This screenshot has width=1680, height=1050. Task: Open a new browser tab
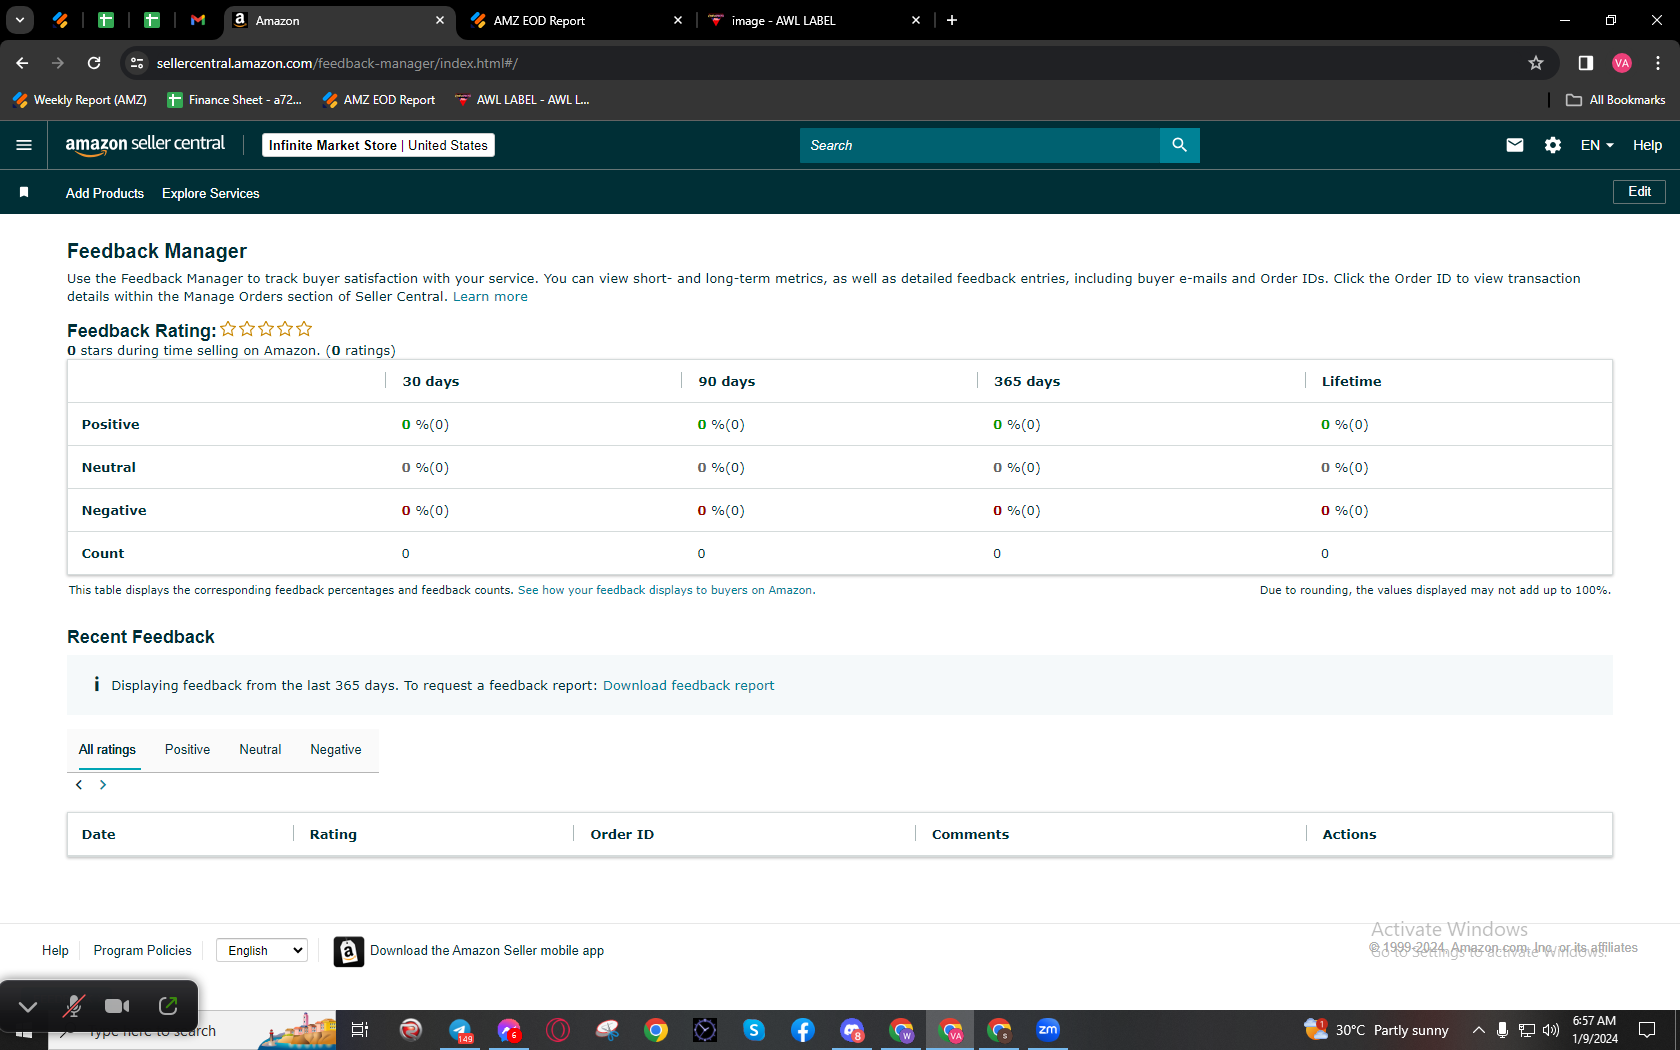tap(952, 20)
